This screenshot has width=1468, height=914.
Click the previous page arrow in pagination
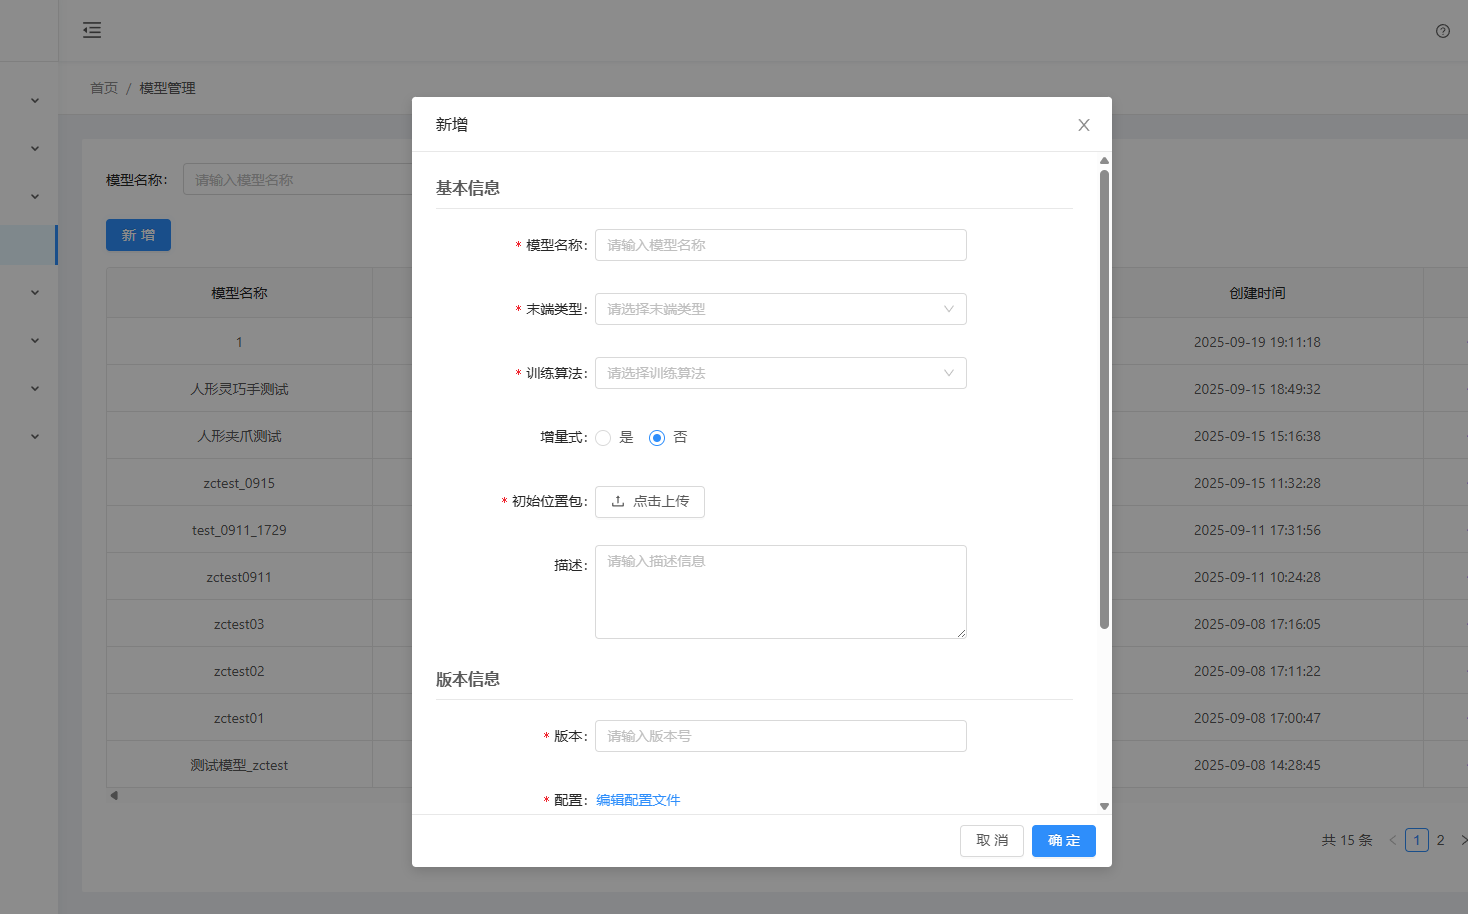1394,840
